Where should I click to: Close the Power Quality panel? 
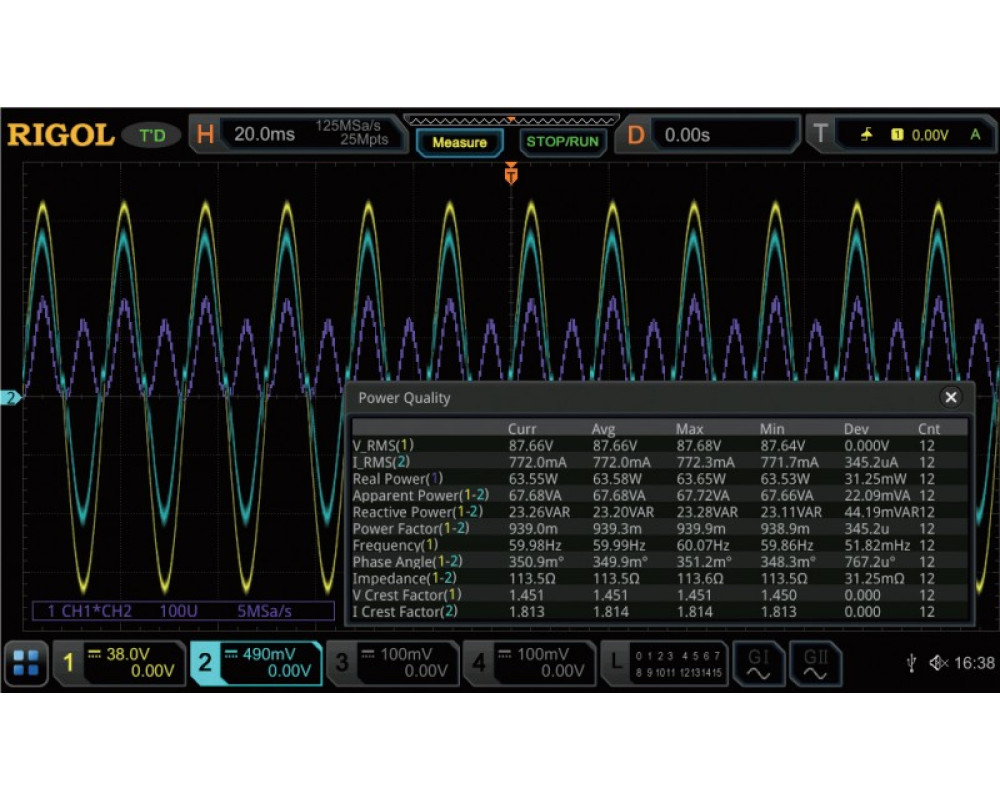pos(950,397)
